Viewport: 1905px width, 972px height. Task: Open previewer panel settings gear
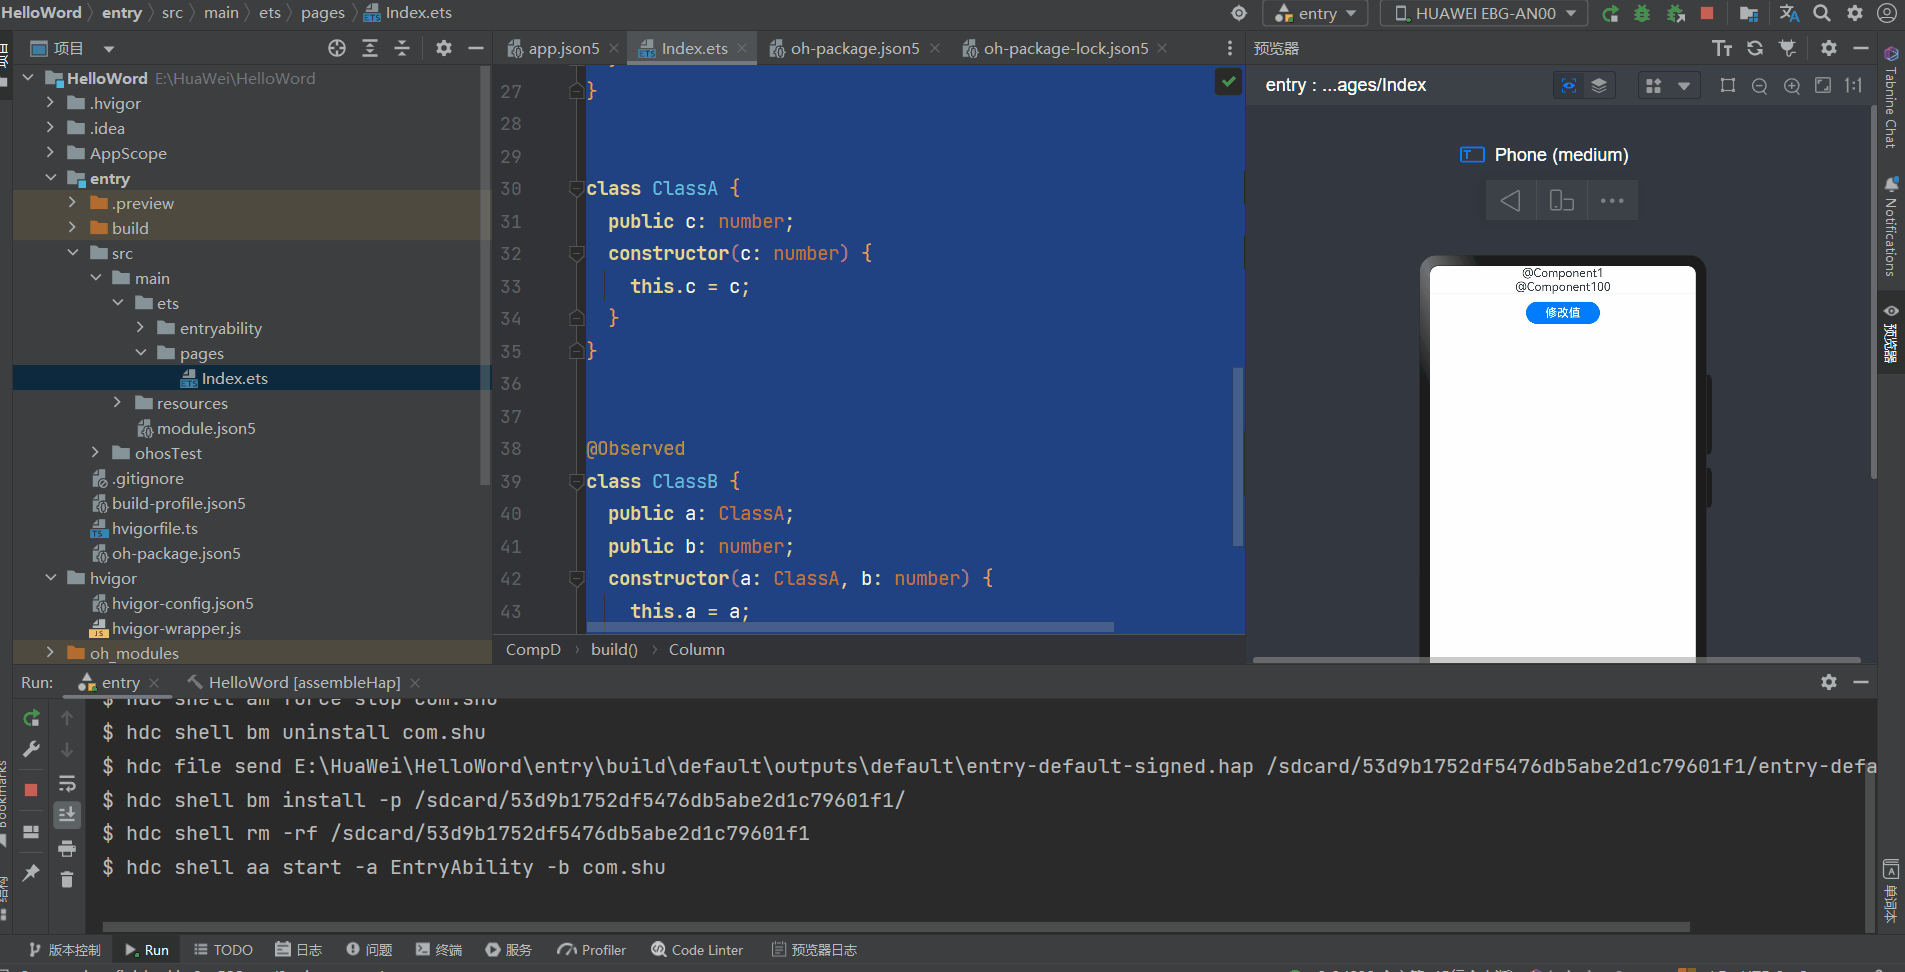1829,48
